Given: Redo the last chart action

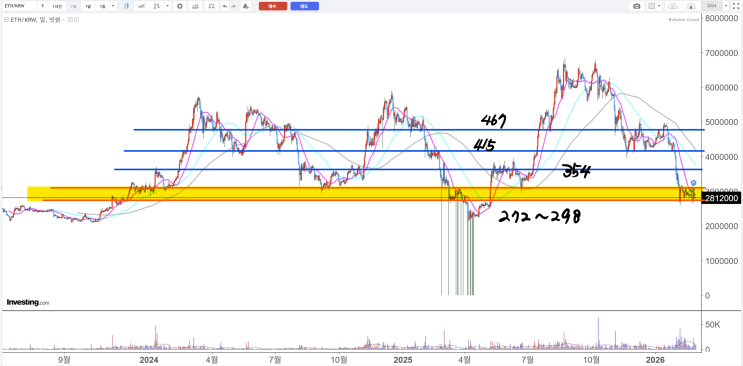Looking at the screenshot, I should coord(234,6).
